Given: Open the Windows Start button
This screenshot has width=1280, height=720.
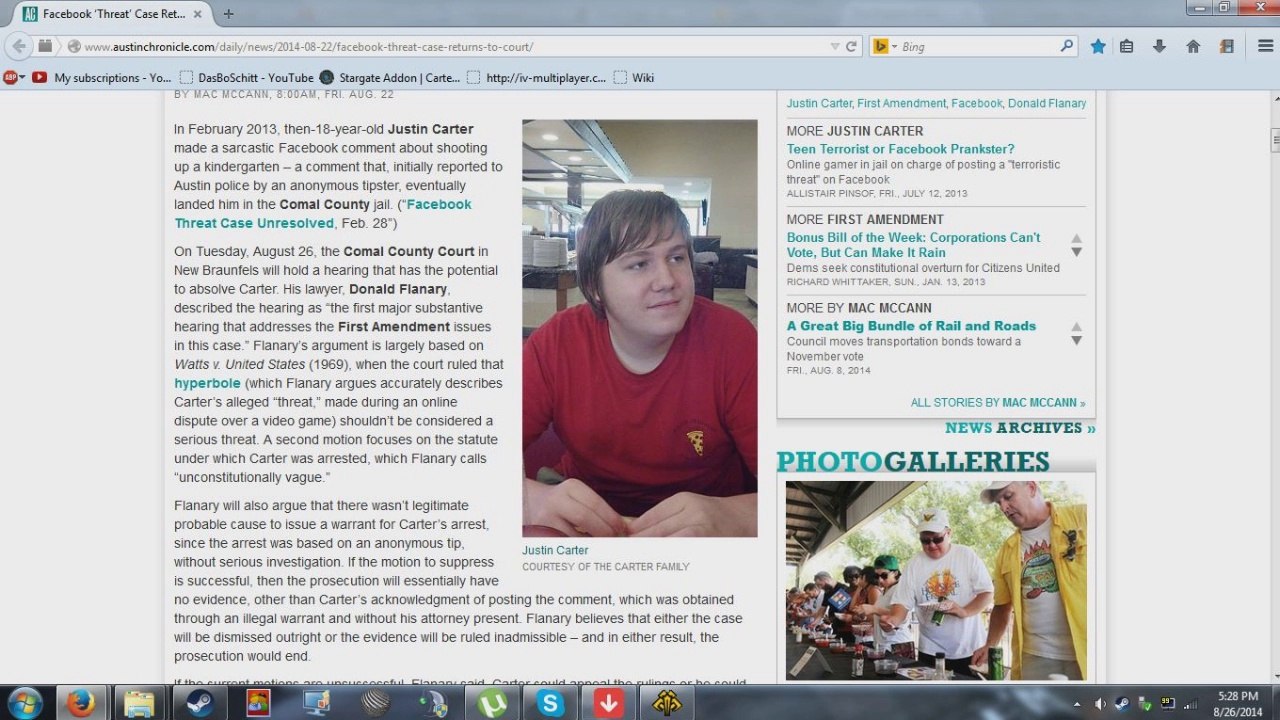Looking at the screenshot, I should point(24,703).
